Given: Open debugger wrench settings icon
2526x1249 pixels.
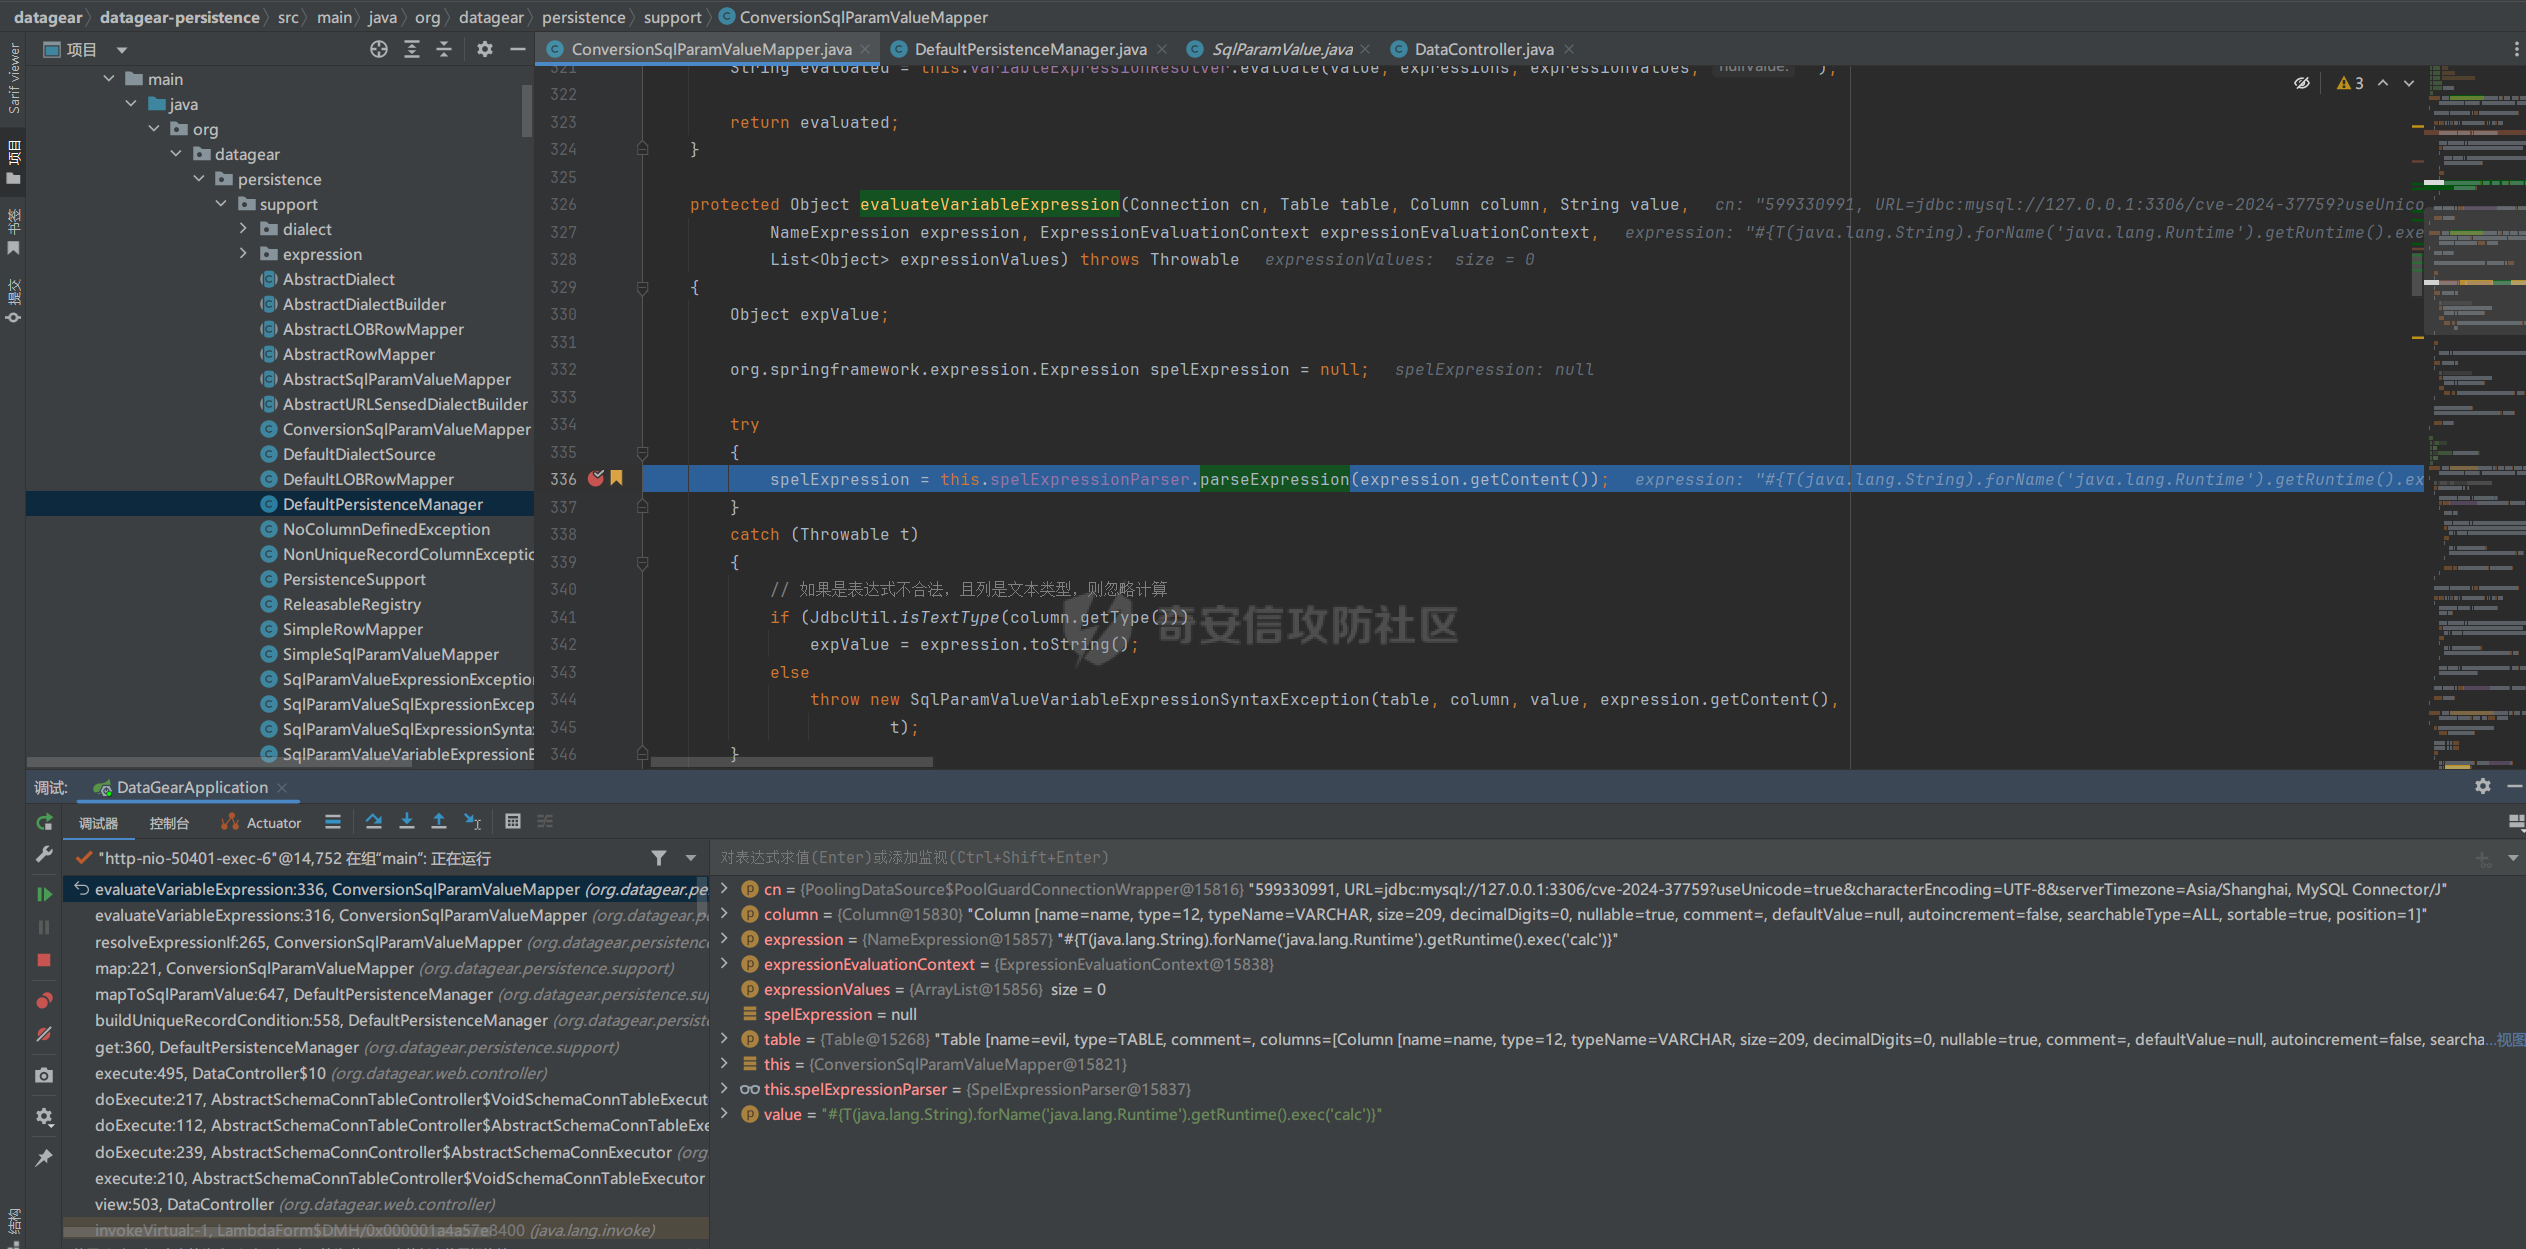Looking at the screenshot, I should coord(44,854).
